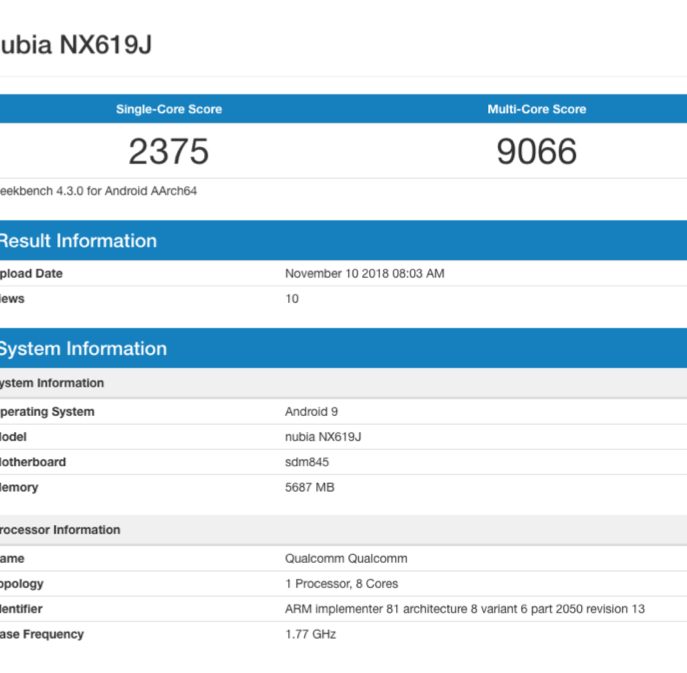The width and height of the screenshot is (687, 673).
Task: Click the Processor Information subheader row
Action: pyautogui.click(x=60, y=530)
